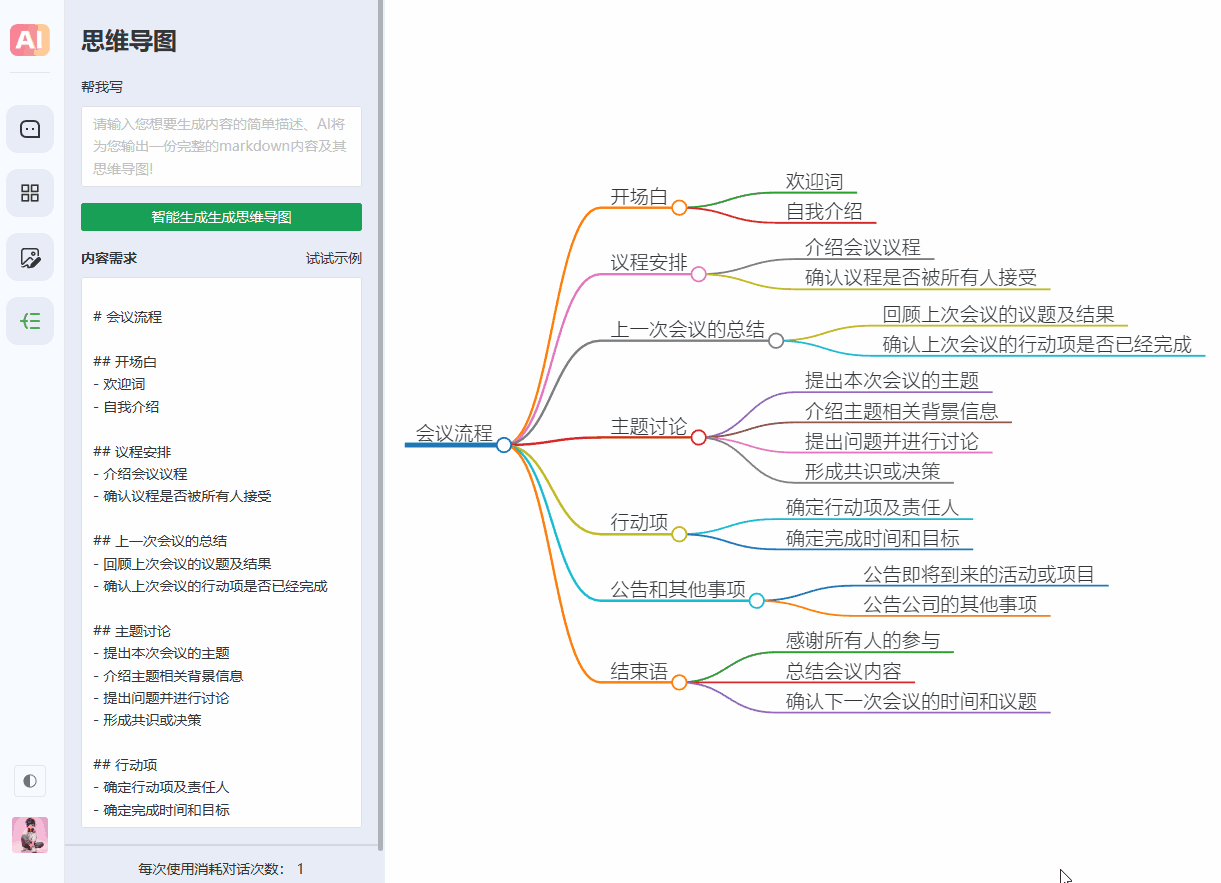Viewport: 1221px width, 883px height.
Task: Collapse the 结束语 node circle
Action: (x=679, y=683)
